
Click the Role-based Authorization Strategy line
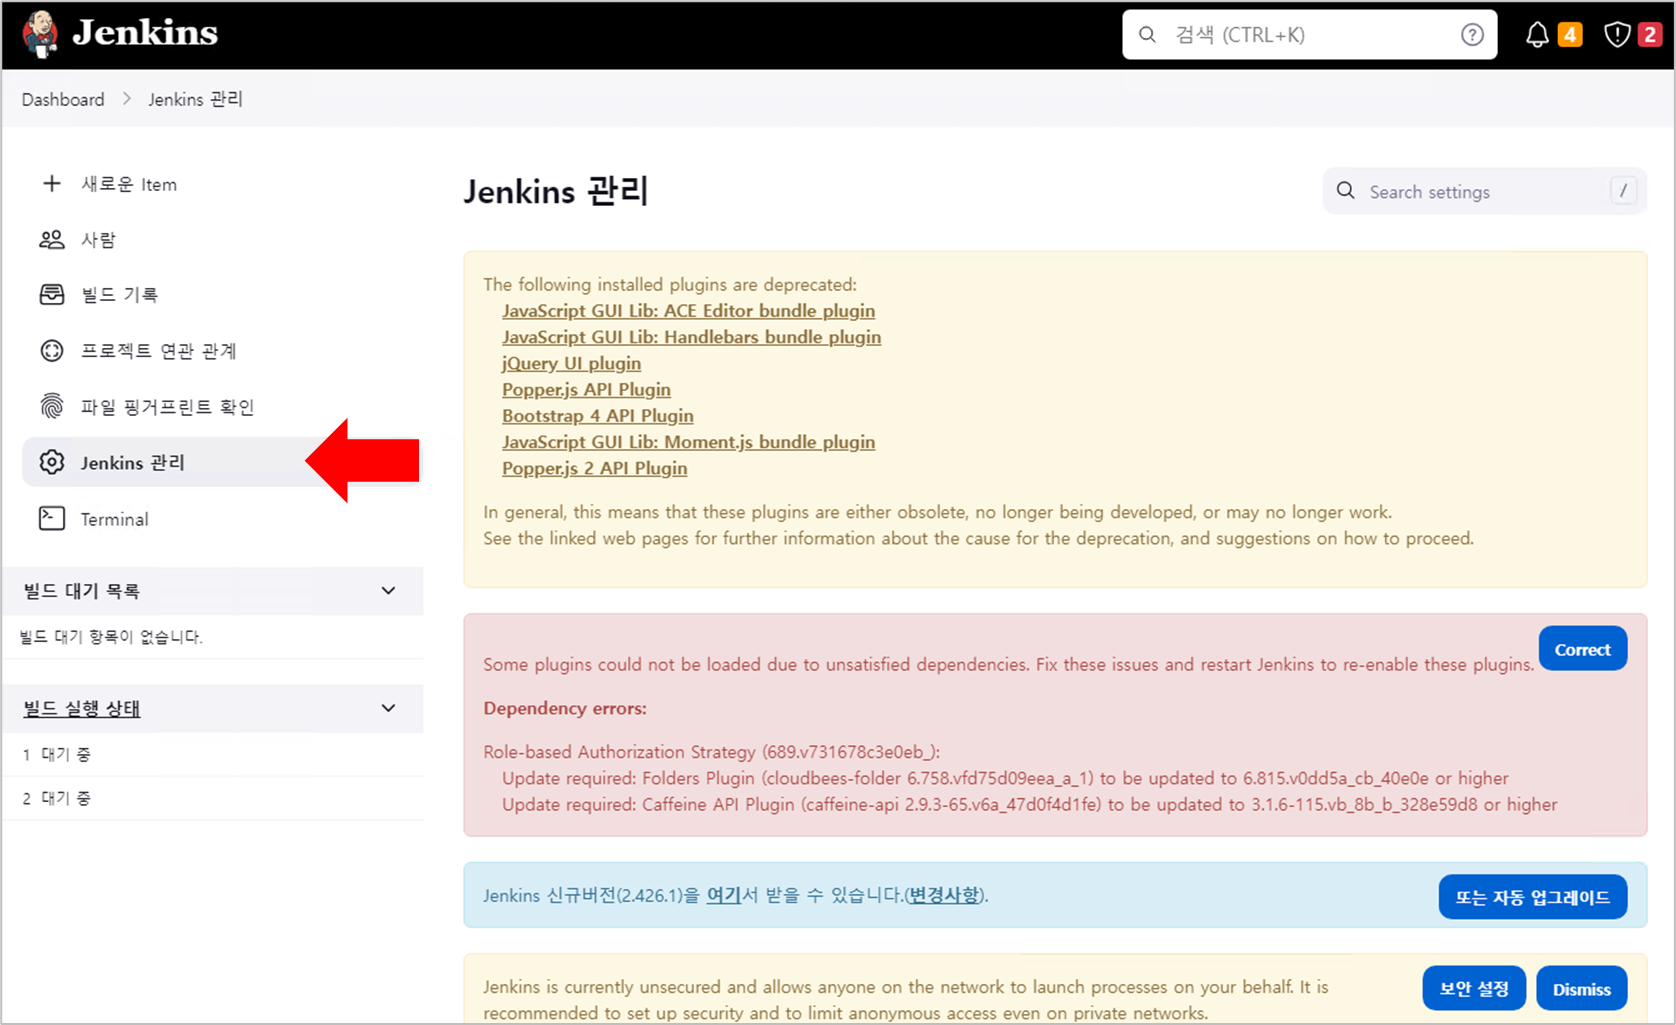(711, 752)
